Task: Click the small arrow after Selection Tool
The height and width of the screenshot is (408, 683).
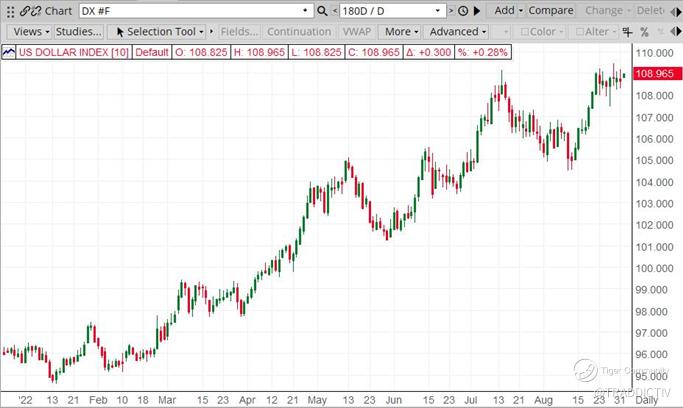Action: coord(212,31)
